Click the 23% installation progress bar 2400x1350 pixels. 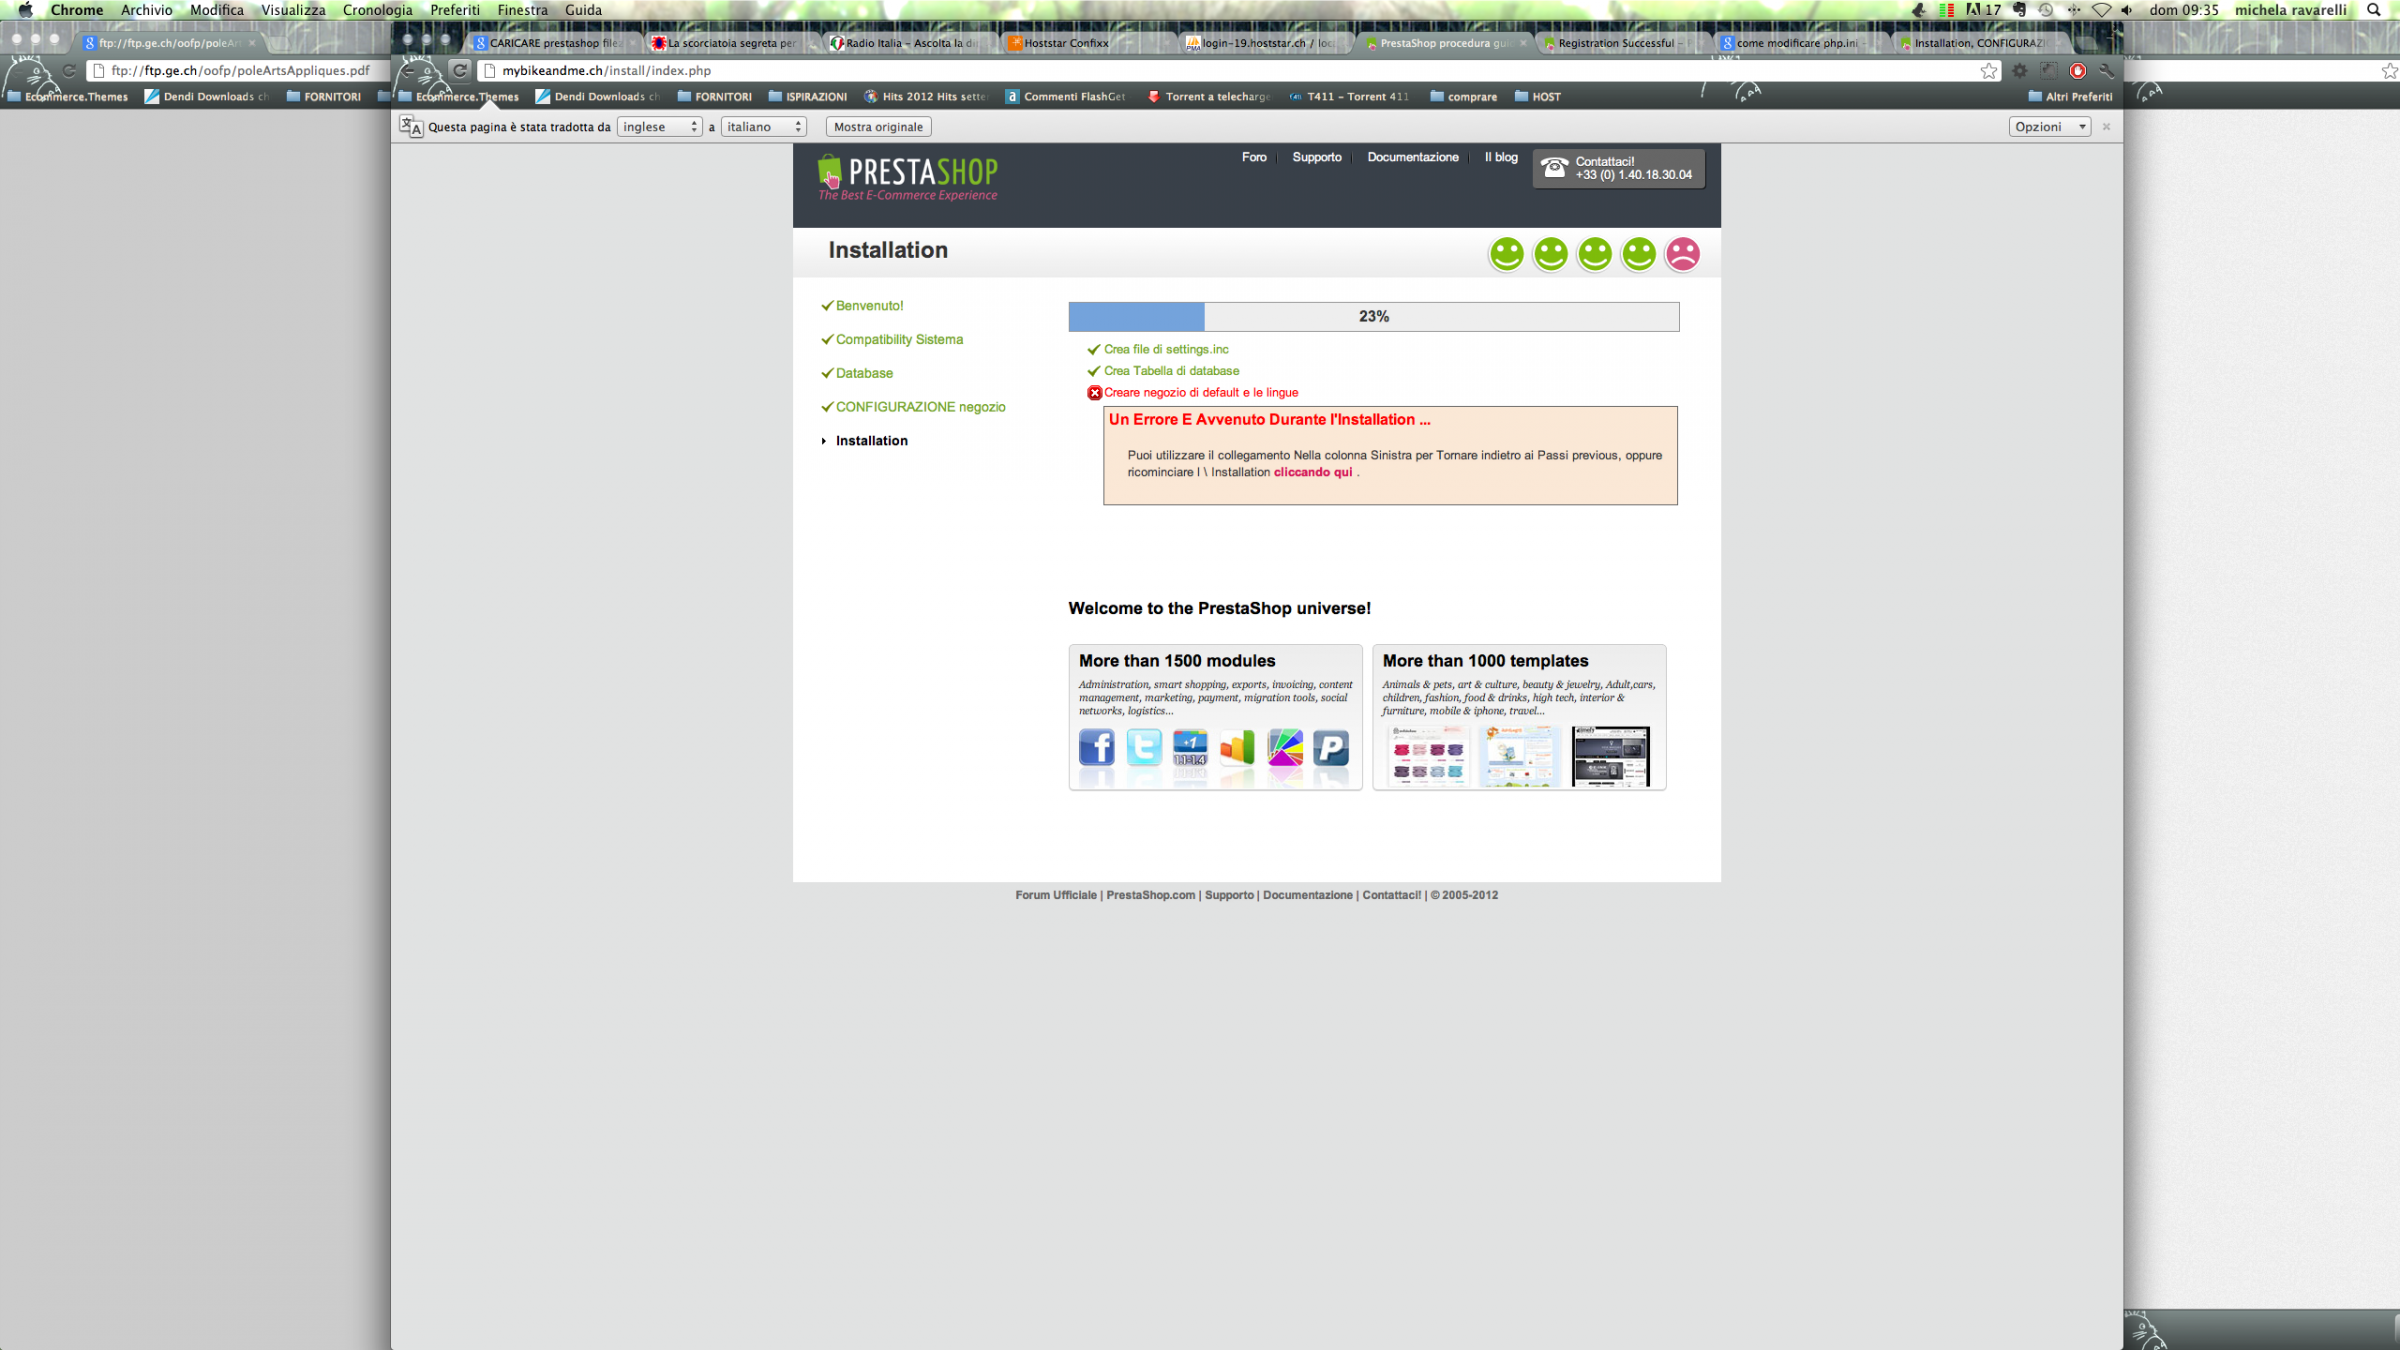pos(1373,317)
